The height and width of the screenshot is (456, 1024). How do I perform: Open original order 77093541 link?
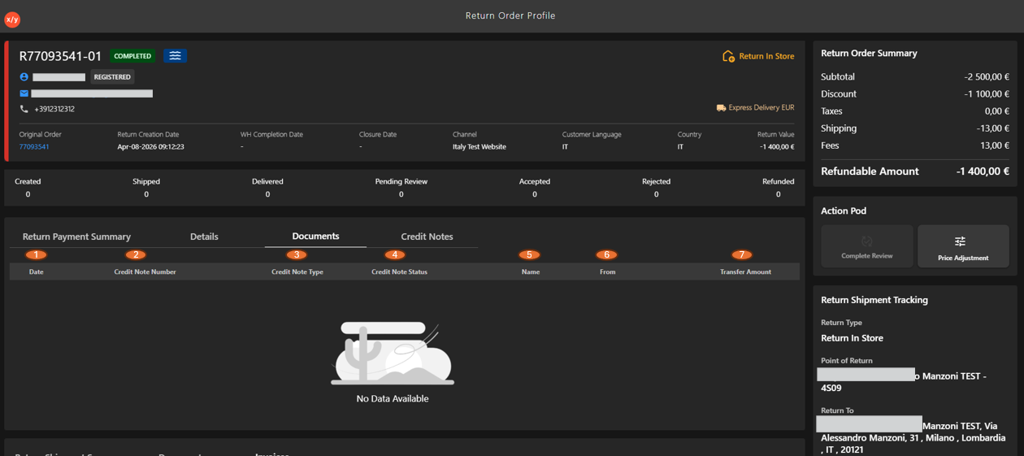click(34, 146)
